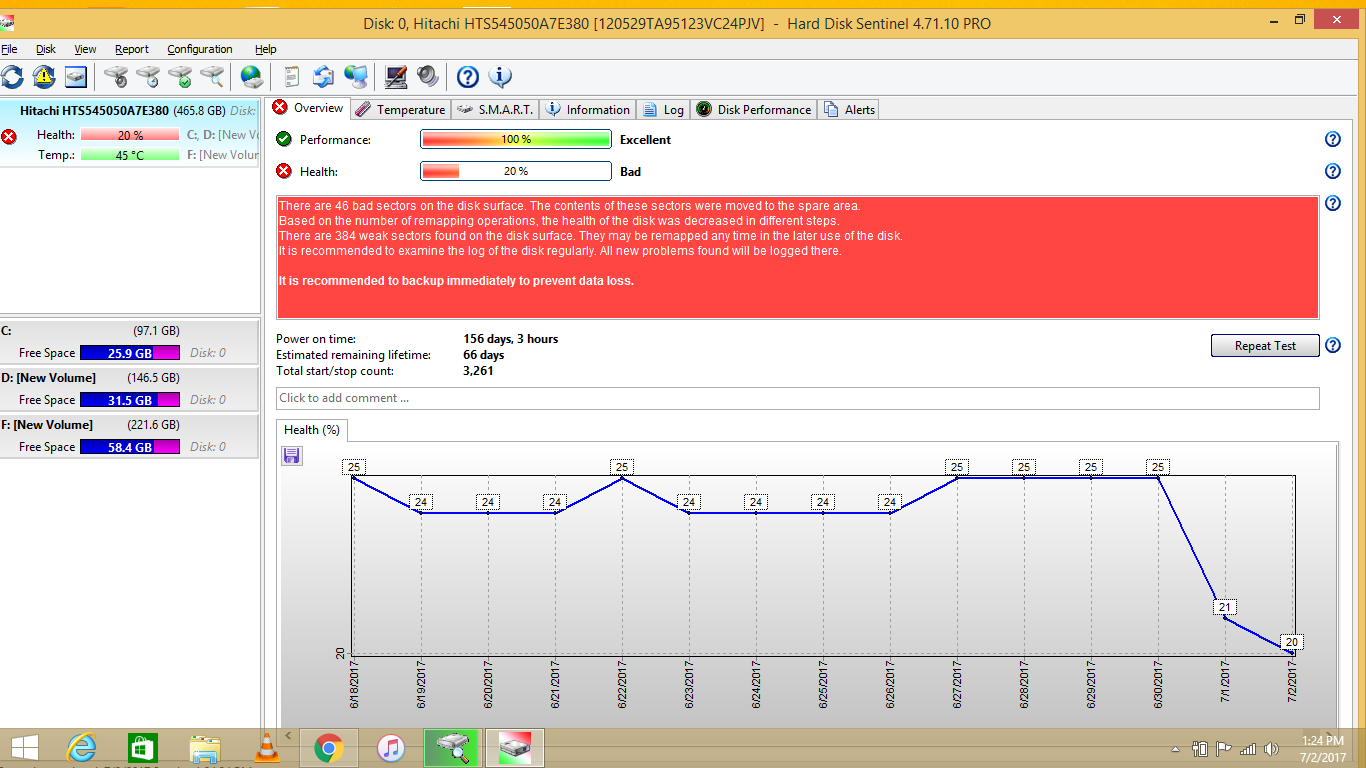1366x768 pixels.
Task: Switch to the Disk Performance tab
Action: [753, 110]
